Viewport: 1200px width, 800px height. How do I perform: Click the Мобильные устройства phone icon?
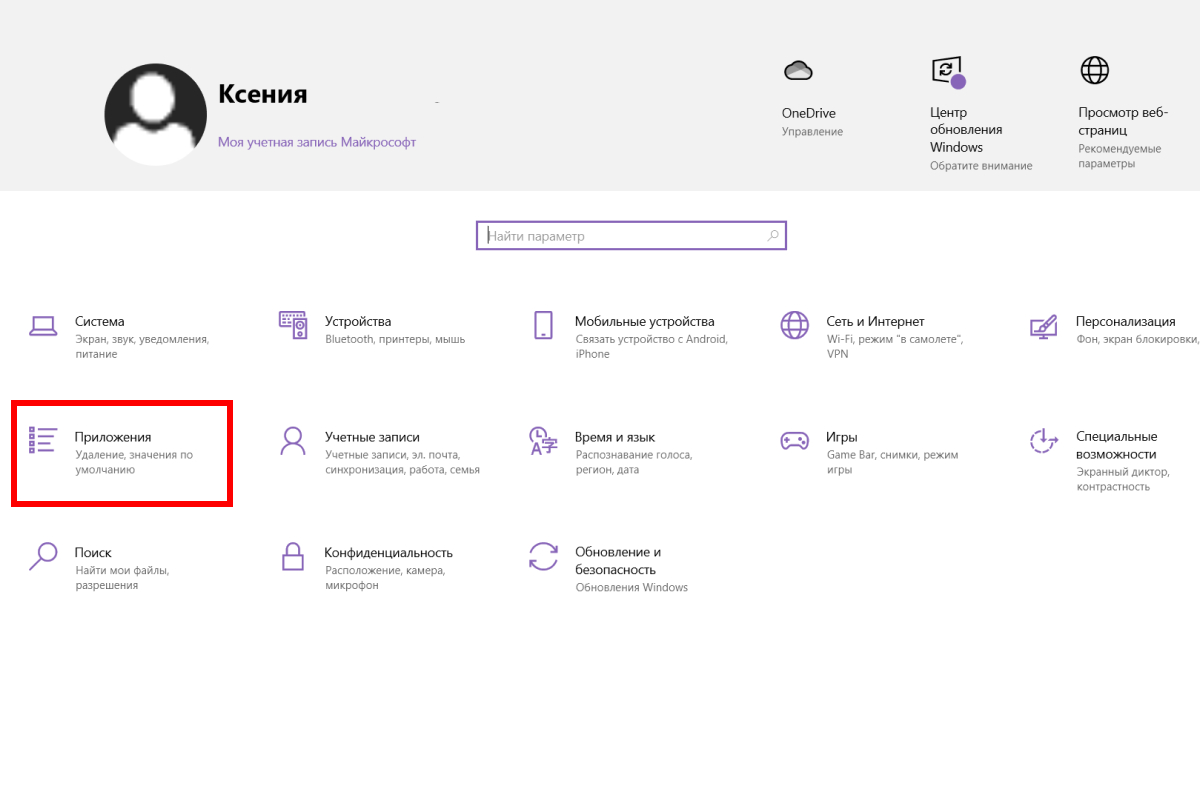543,326
